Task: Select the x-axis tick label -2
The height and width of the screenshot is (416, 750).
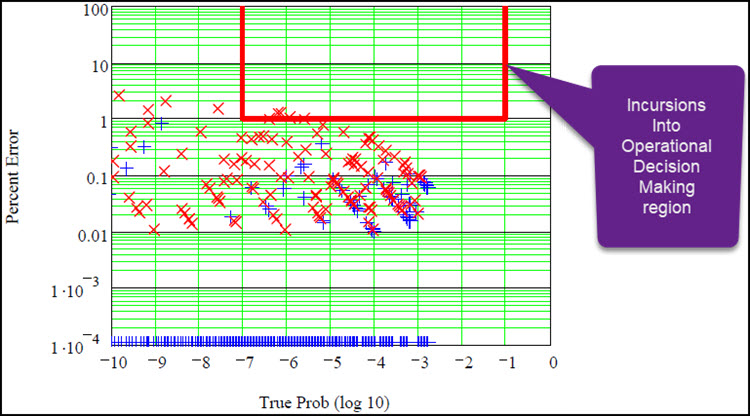Action: [x=462, y=362]
